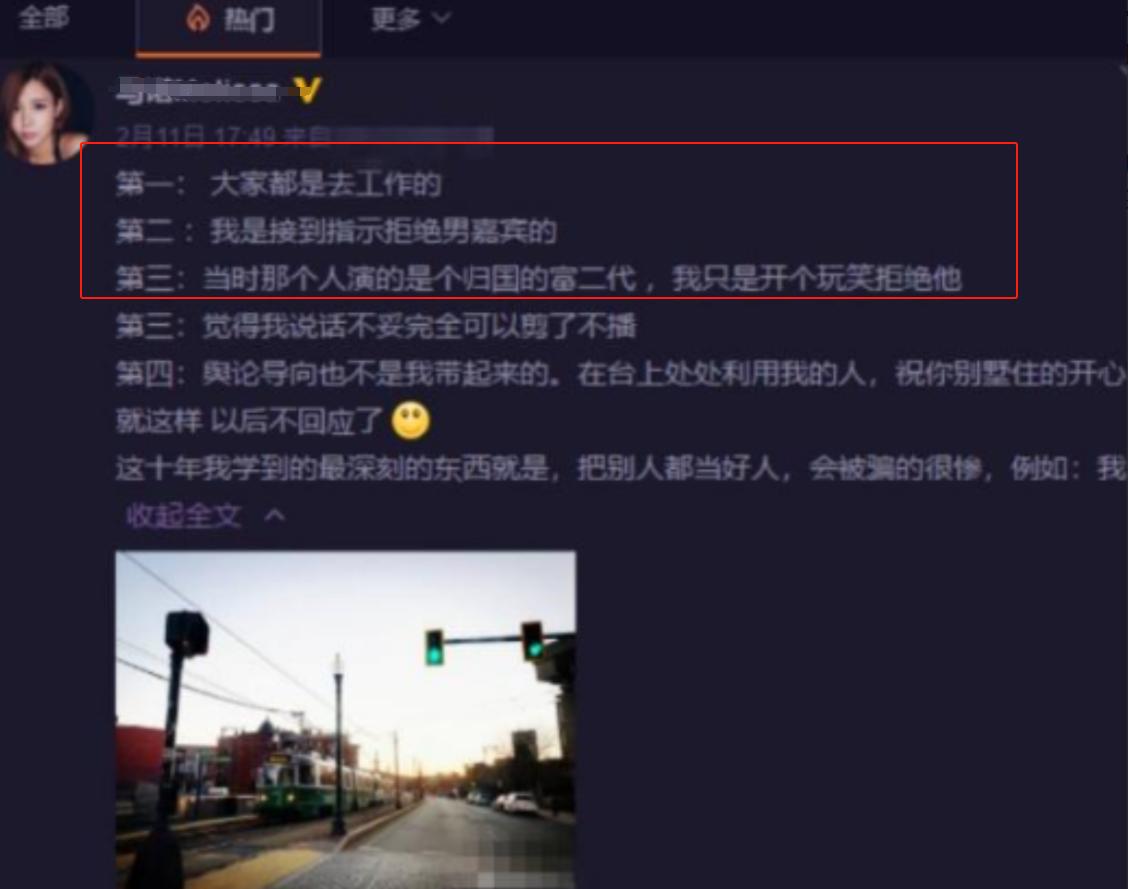Collapse post via 收起全文 link
This screenshot has width=1128, height=889.
(x=184, y=516)
